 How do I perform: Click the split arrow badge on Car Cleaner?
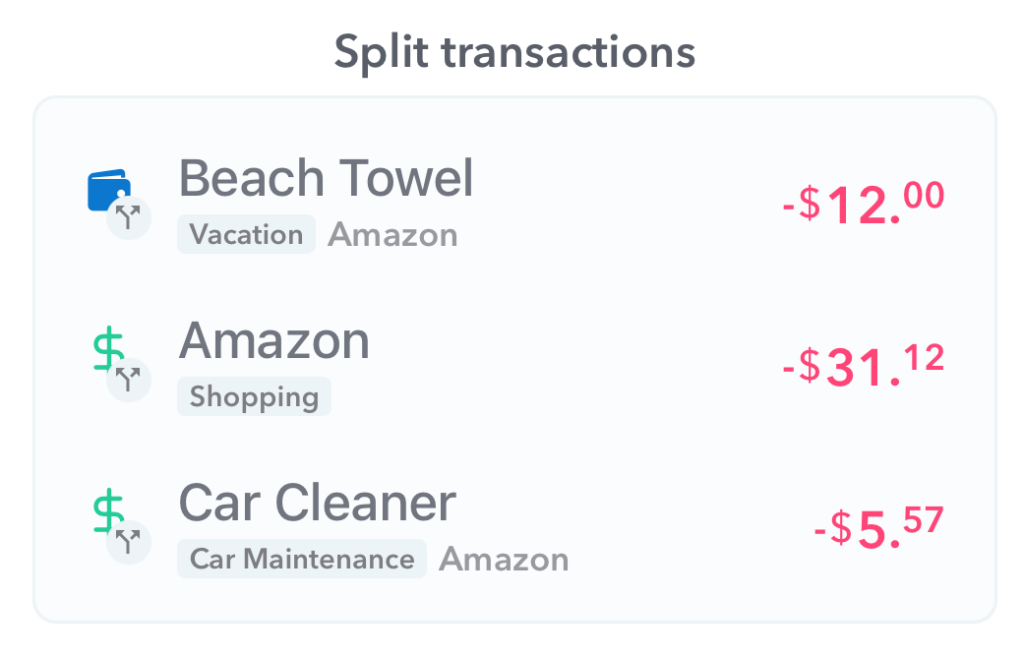[129, 542]
